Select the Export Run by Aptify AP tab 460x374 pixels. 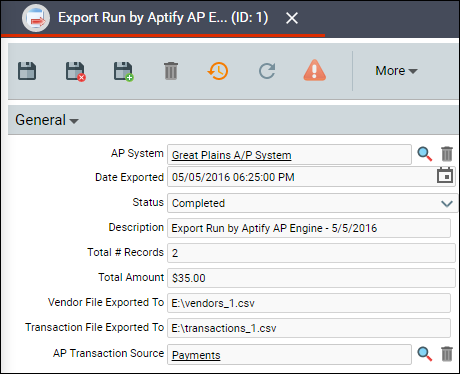[x=163, y=18]
